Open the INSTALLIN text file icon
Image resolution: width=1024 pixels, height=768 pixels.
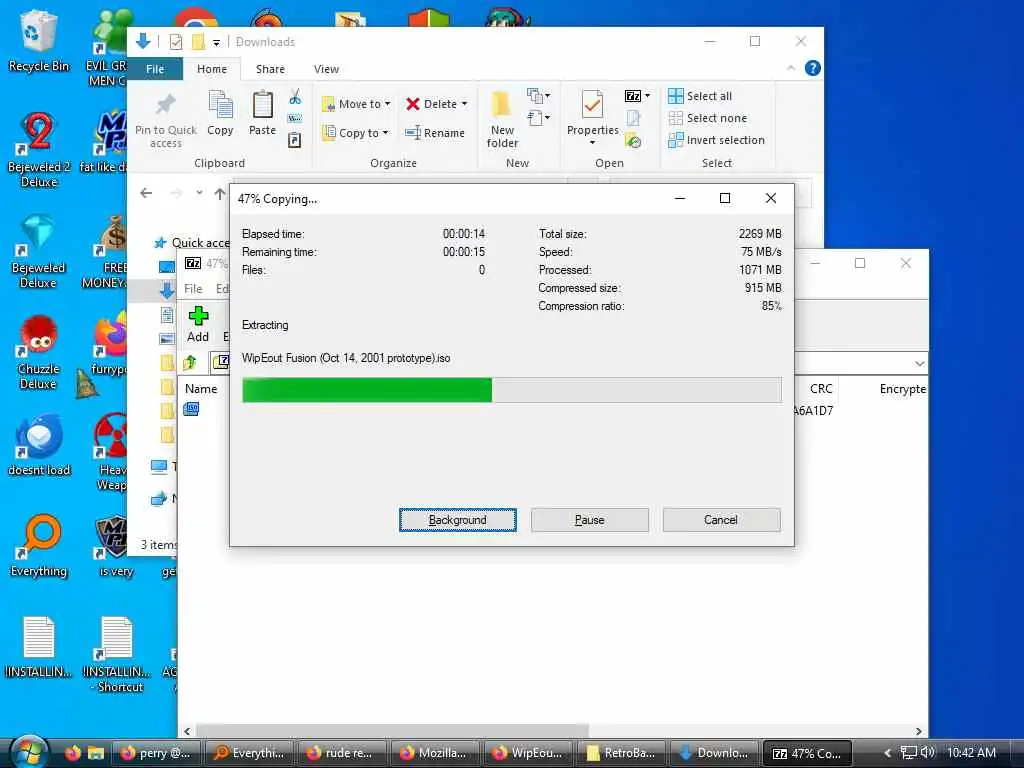[39, 647]
